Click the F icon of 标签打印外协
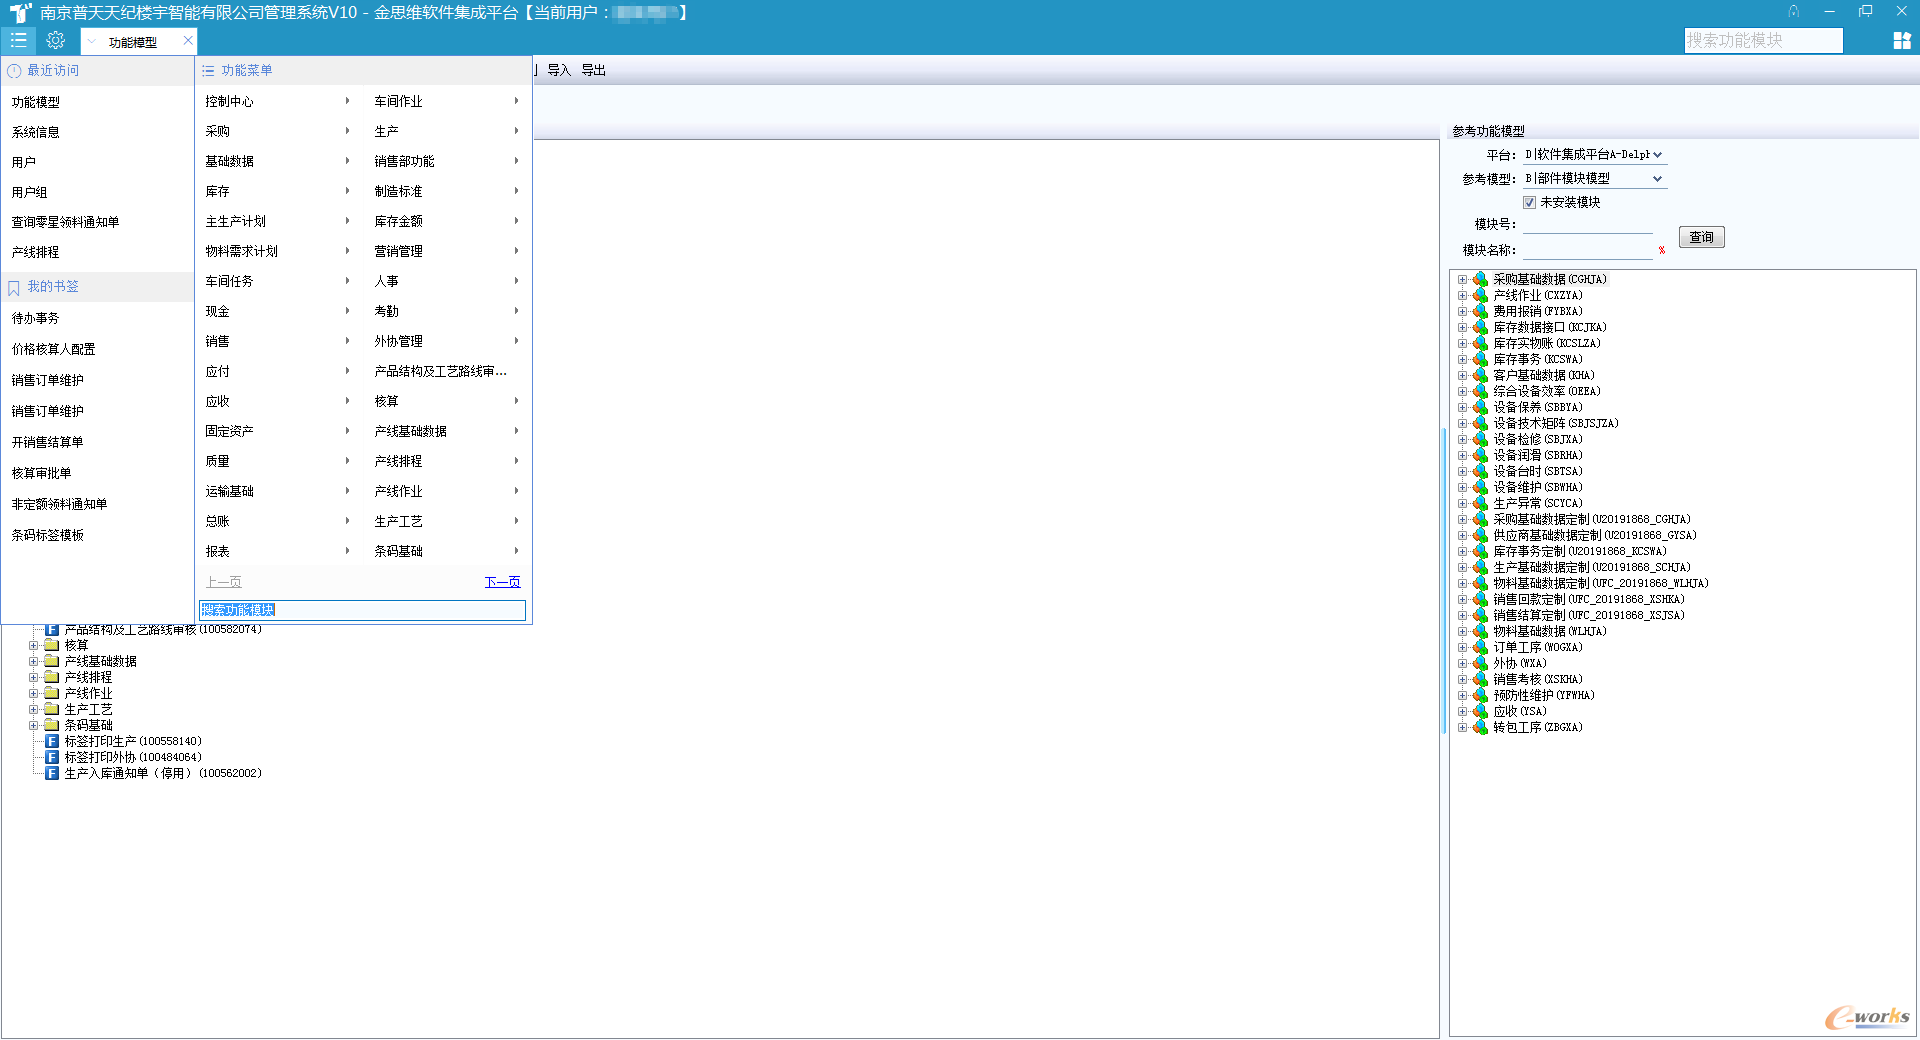1920x1040 pixels. 52,757
